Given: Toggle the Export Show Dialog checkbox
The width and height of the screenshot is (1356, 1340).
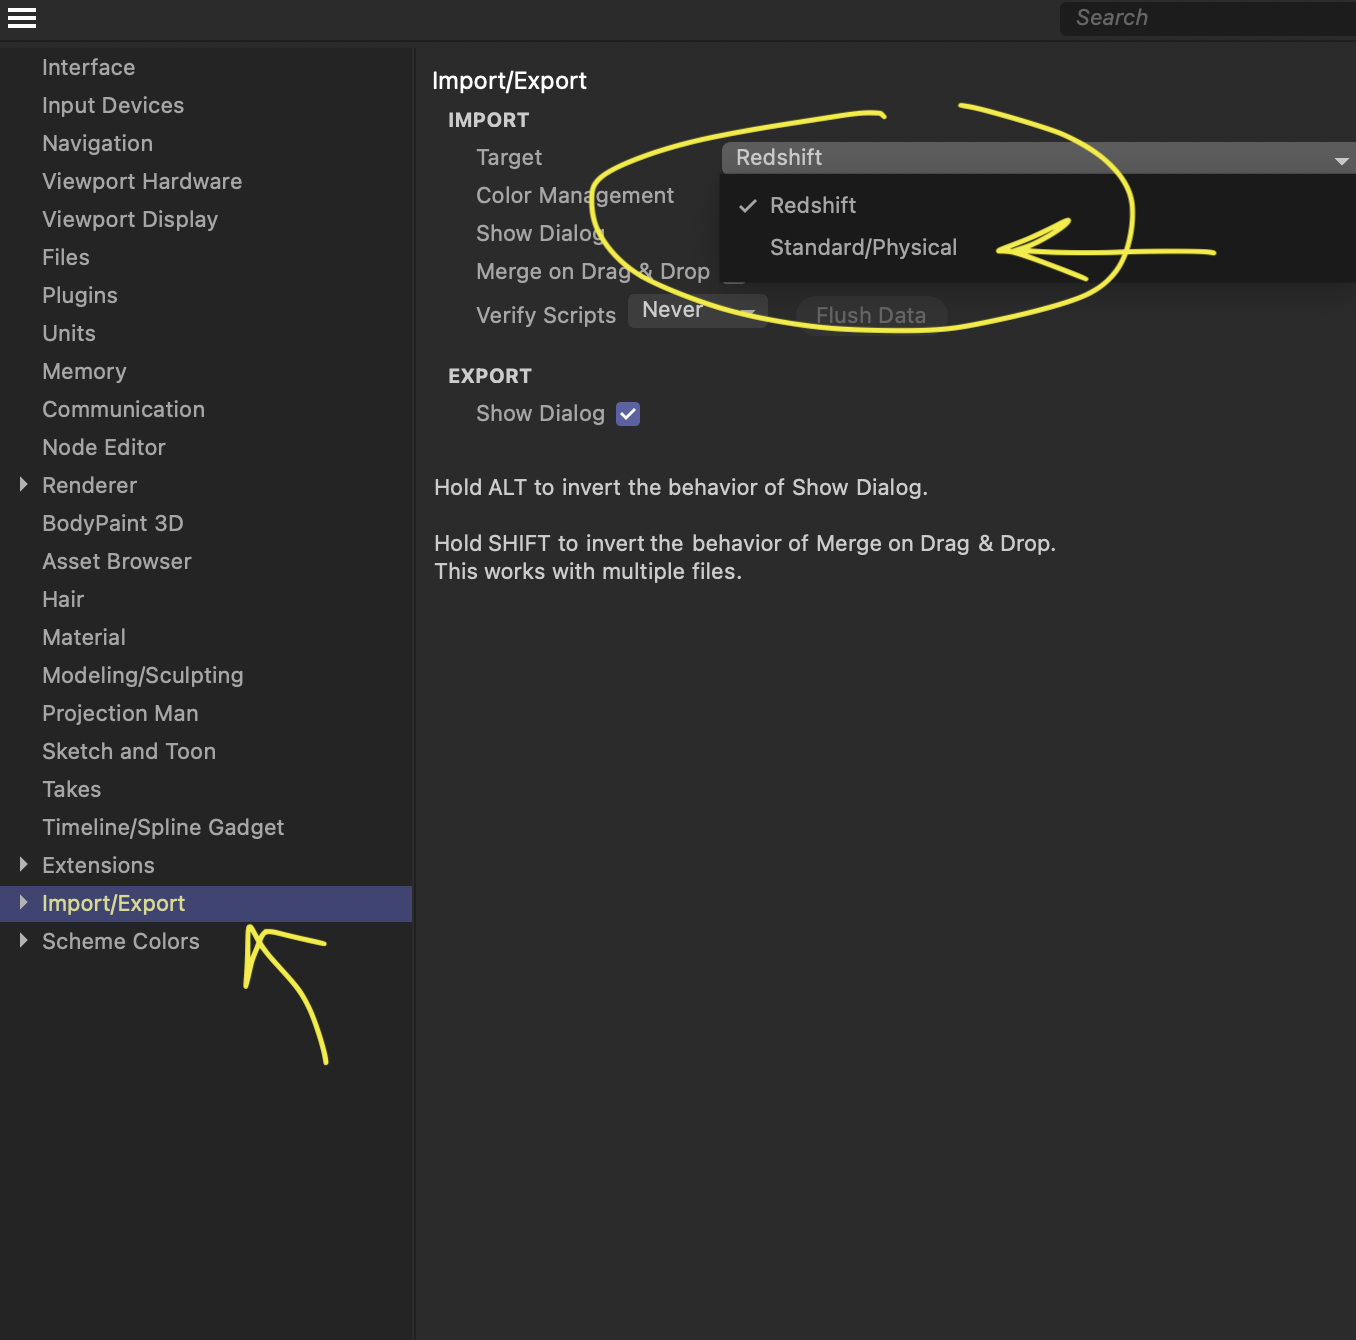Looking at the screenshot, I should tap(628, 414).
